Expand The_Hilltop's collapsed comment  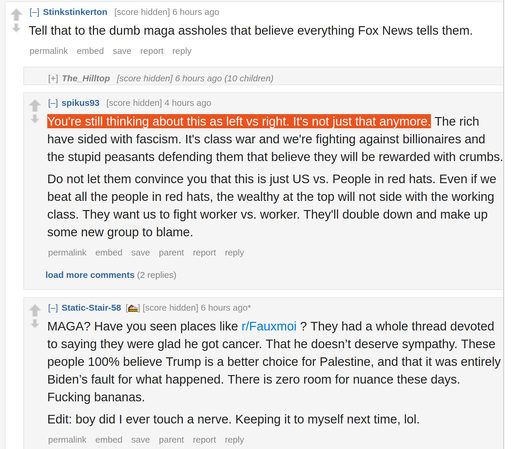point(53,78)
